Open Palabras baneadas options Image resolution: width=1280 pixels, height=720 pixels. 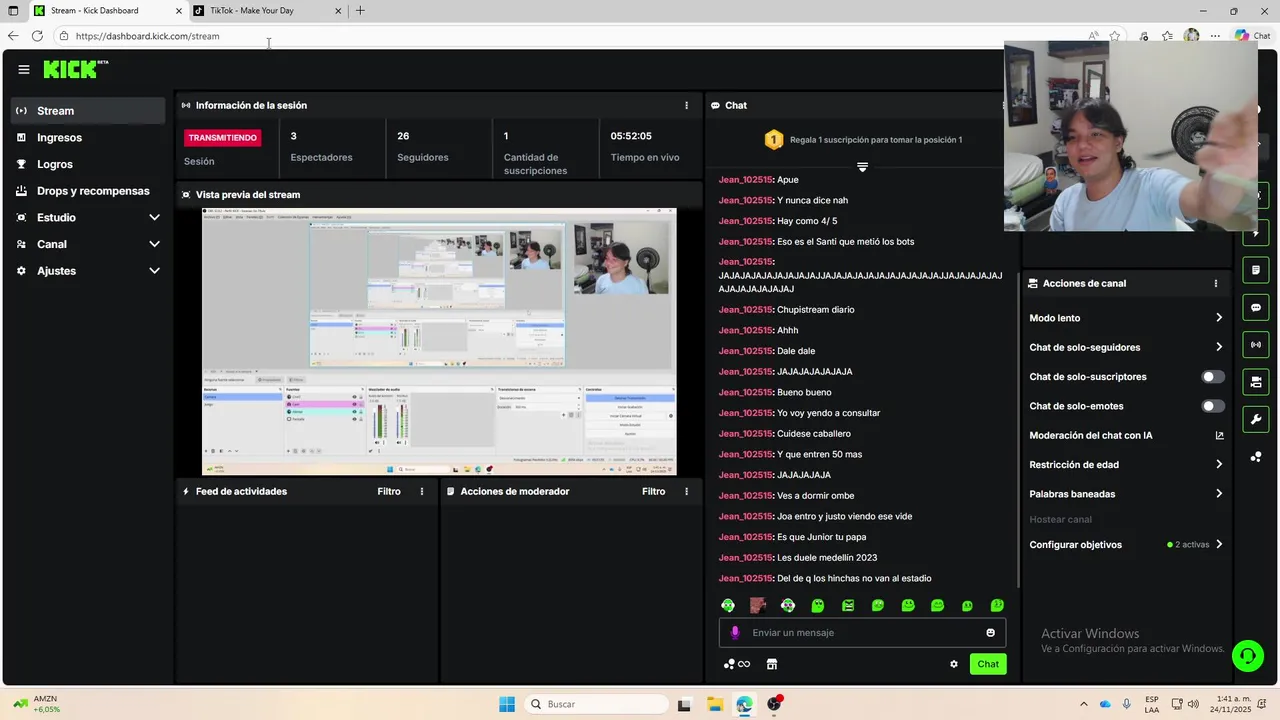pos(1126,494)
